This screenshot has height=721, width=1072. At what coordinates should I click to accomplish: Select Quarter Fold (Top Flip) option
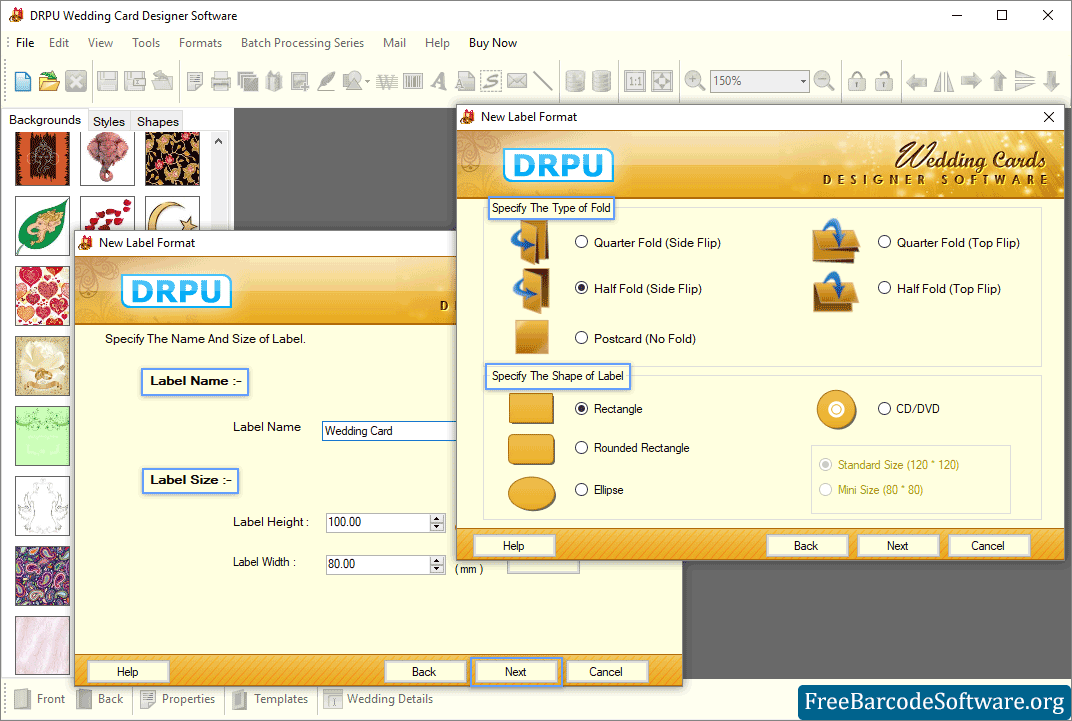(x=884, y=242)
